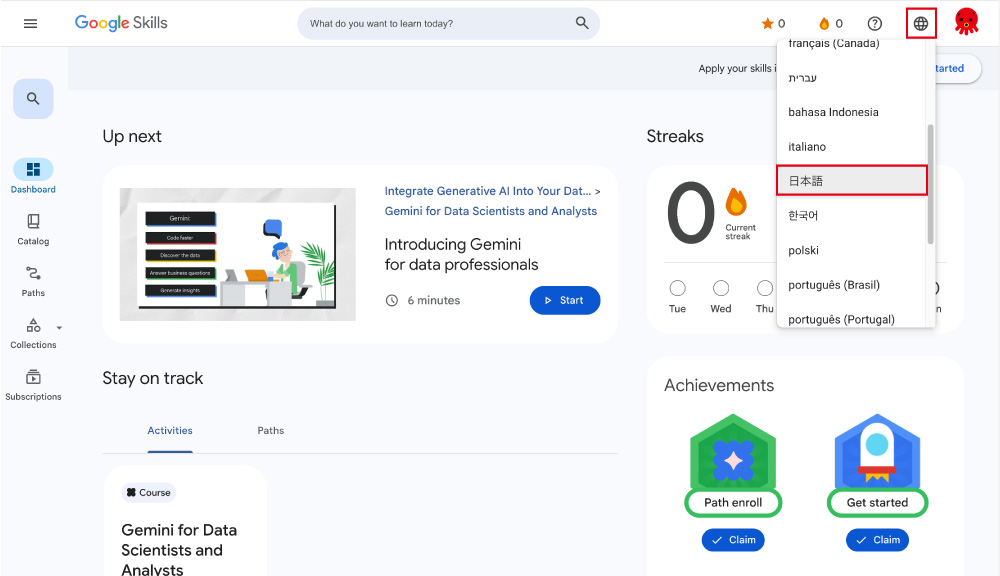Open the Catalog from the sidebar

[x=33, y=228]
